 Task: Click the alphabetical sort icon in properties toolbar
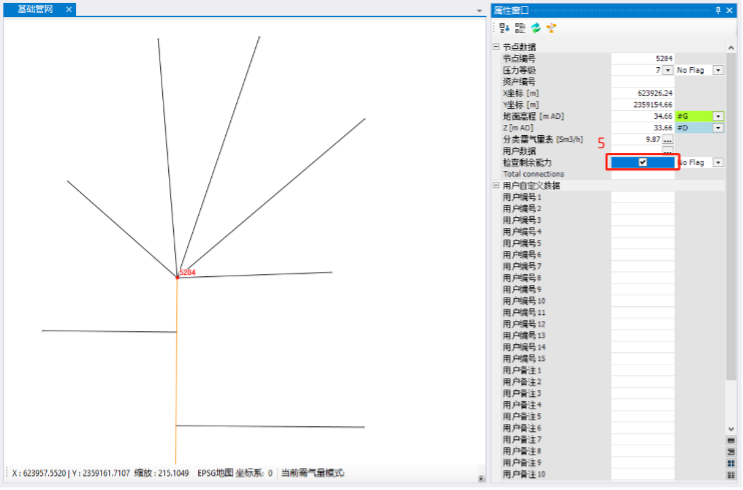tap(520, 27)
